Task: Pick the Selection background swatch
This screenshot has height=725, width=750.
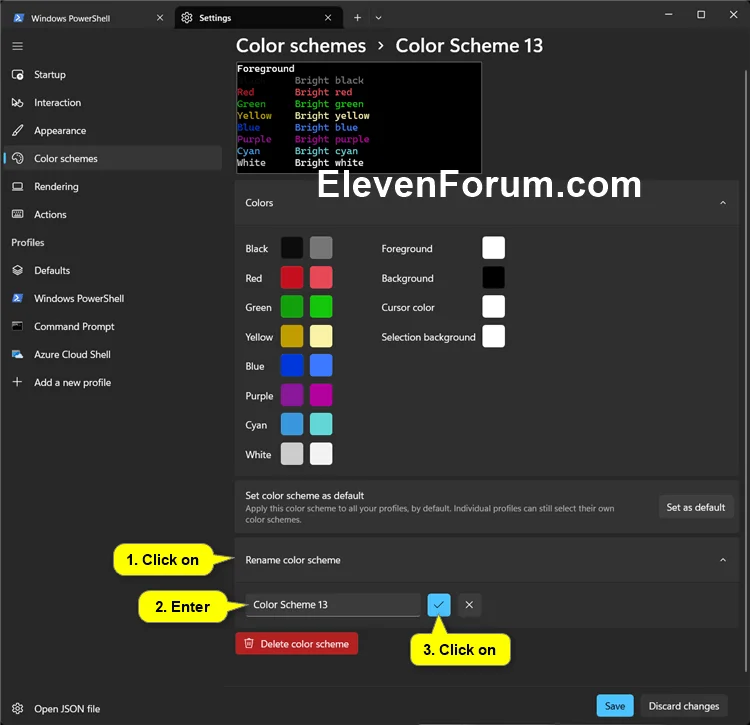Action: point(494,336)
